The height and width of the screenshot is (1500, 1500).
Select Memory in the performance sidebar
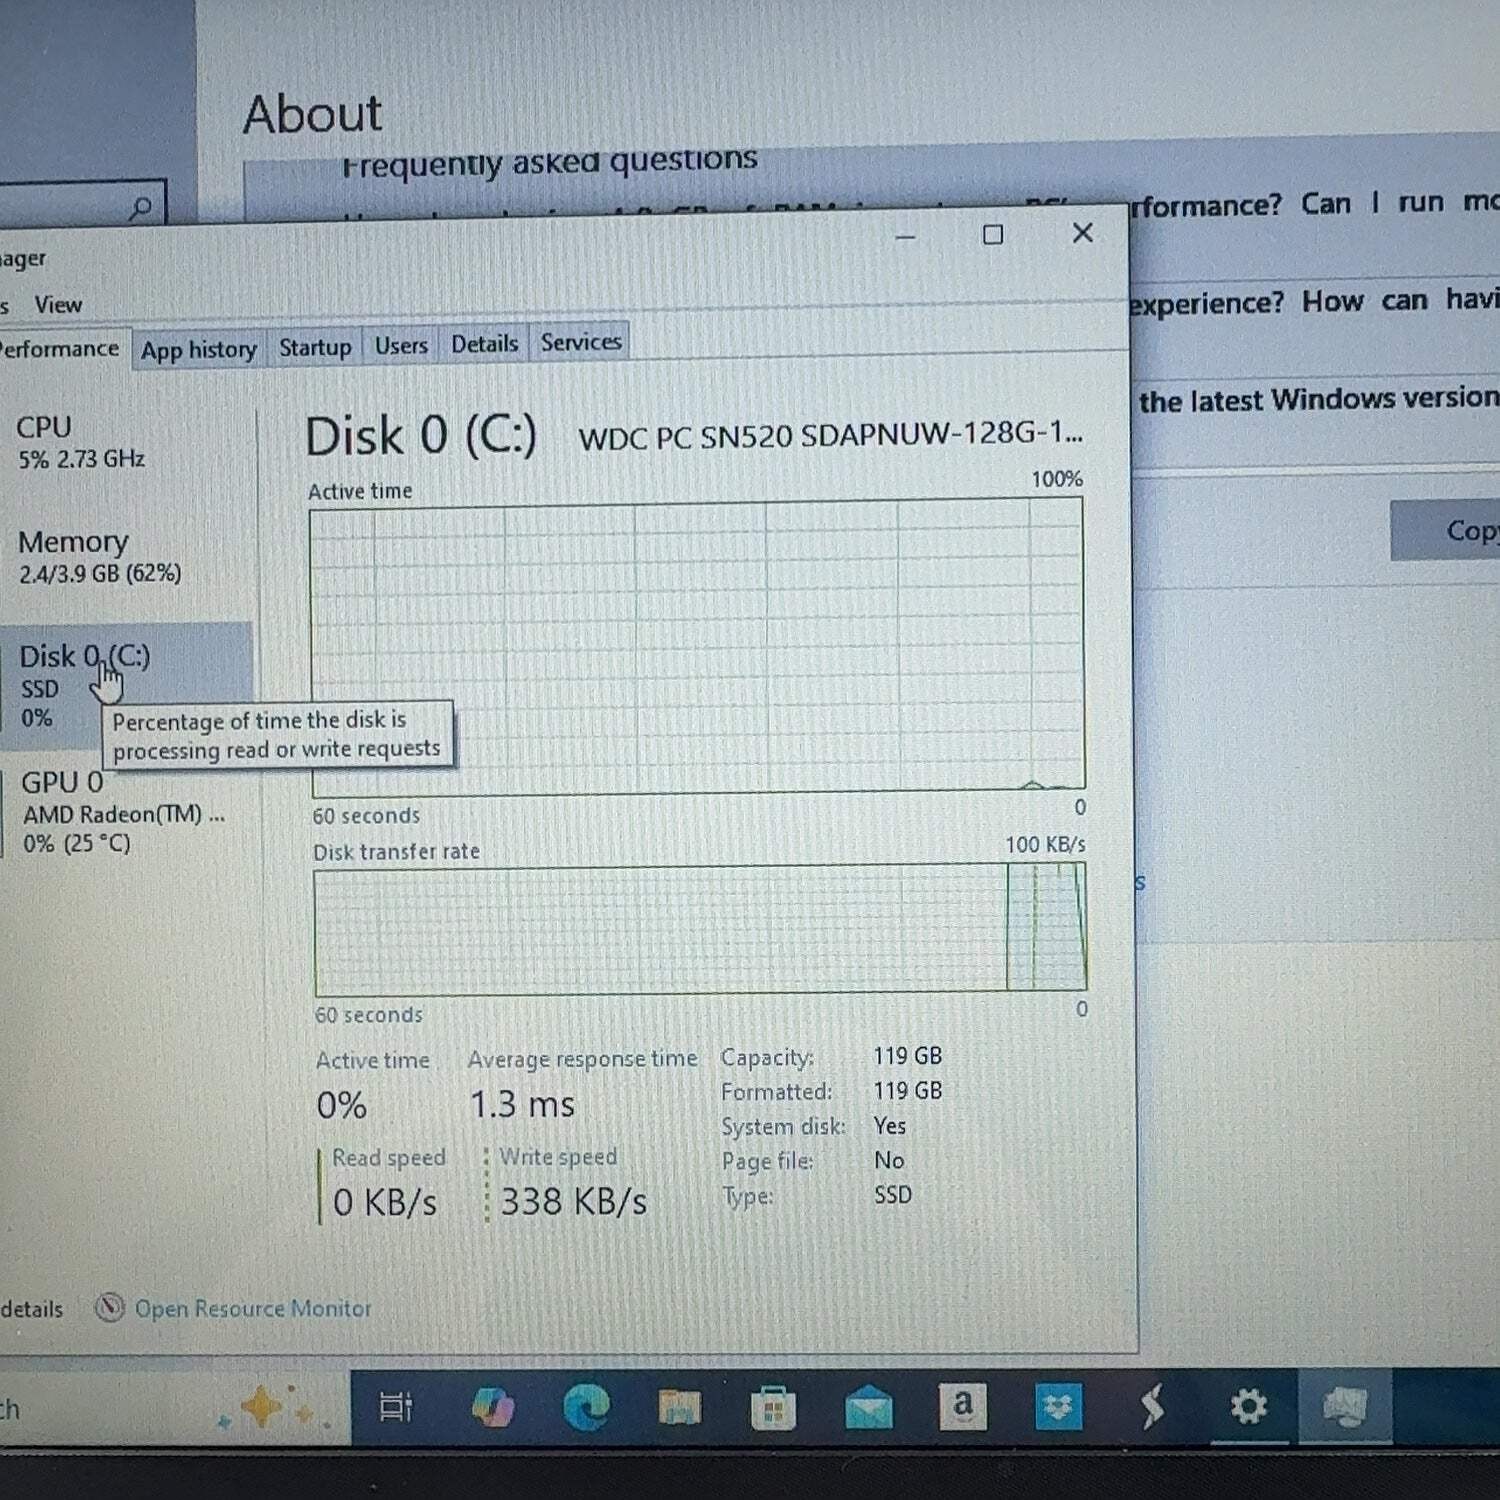coord(125,556)
